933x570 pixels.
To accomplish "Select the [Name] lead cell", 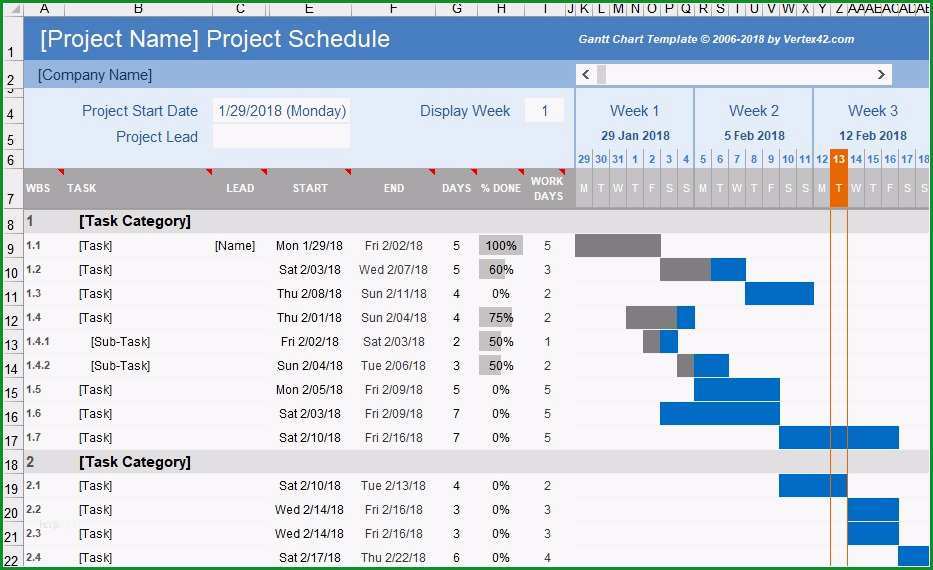I will (235, 246).
